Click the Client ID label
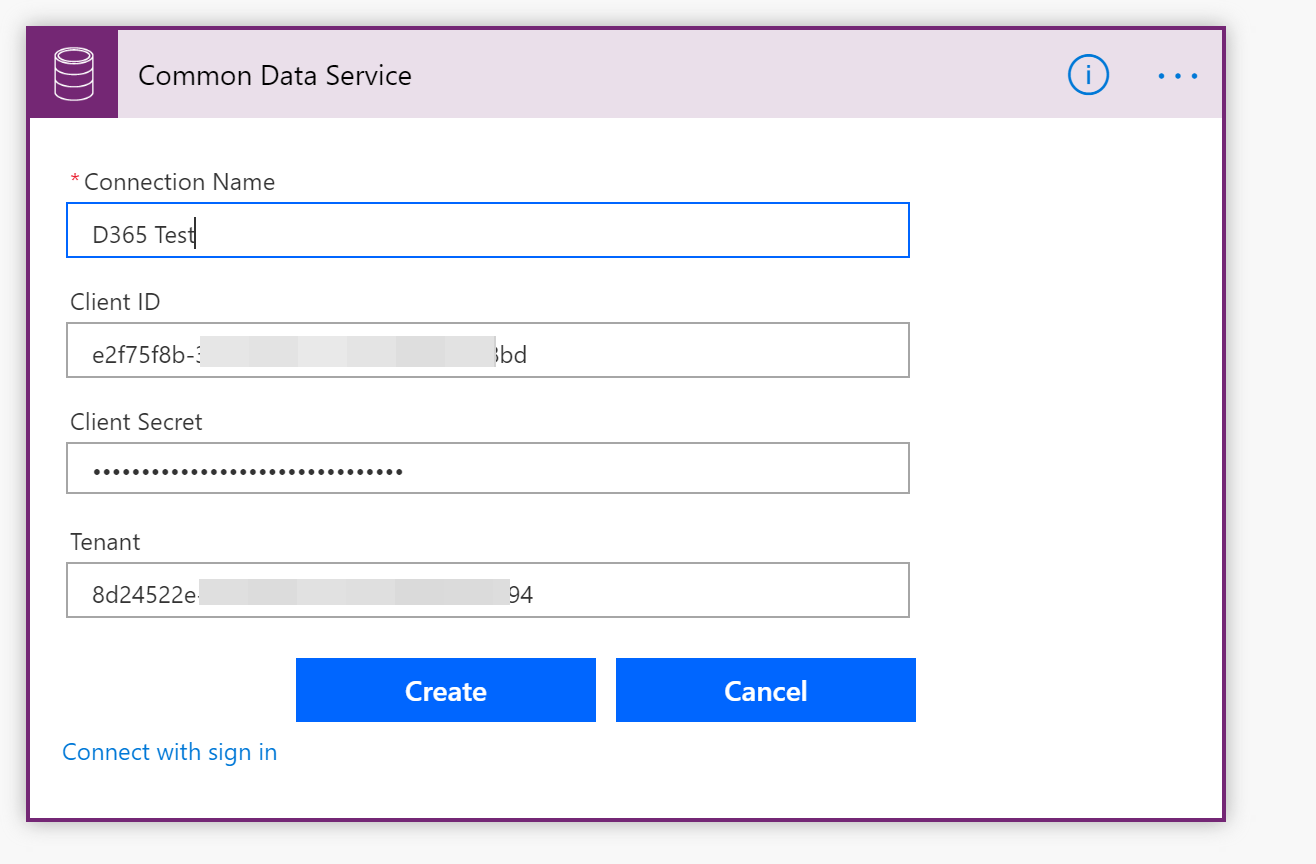 click(x=115, y=302)
